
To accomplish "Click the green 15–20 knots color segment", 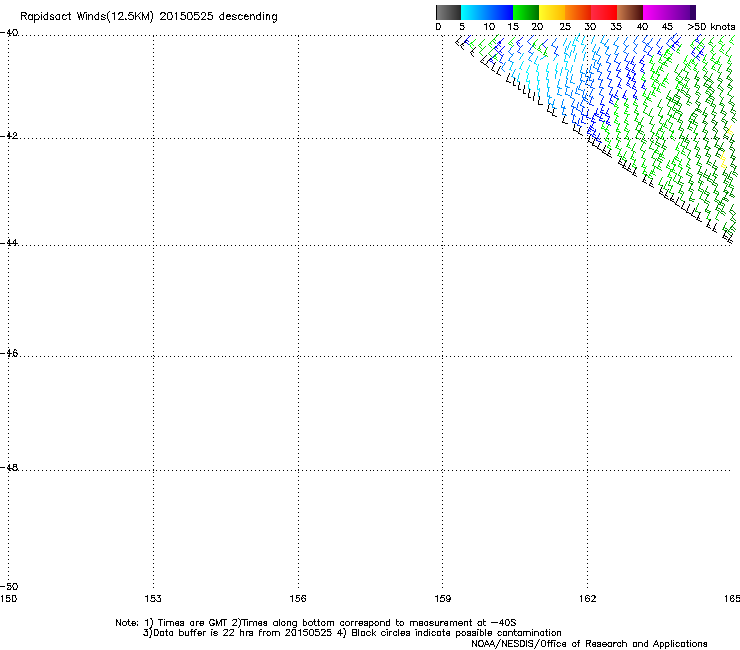I will (x=526, y=12).
